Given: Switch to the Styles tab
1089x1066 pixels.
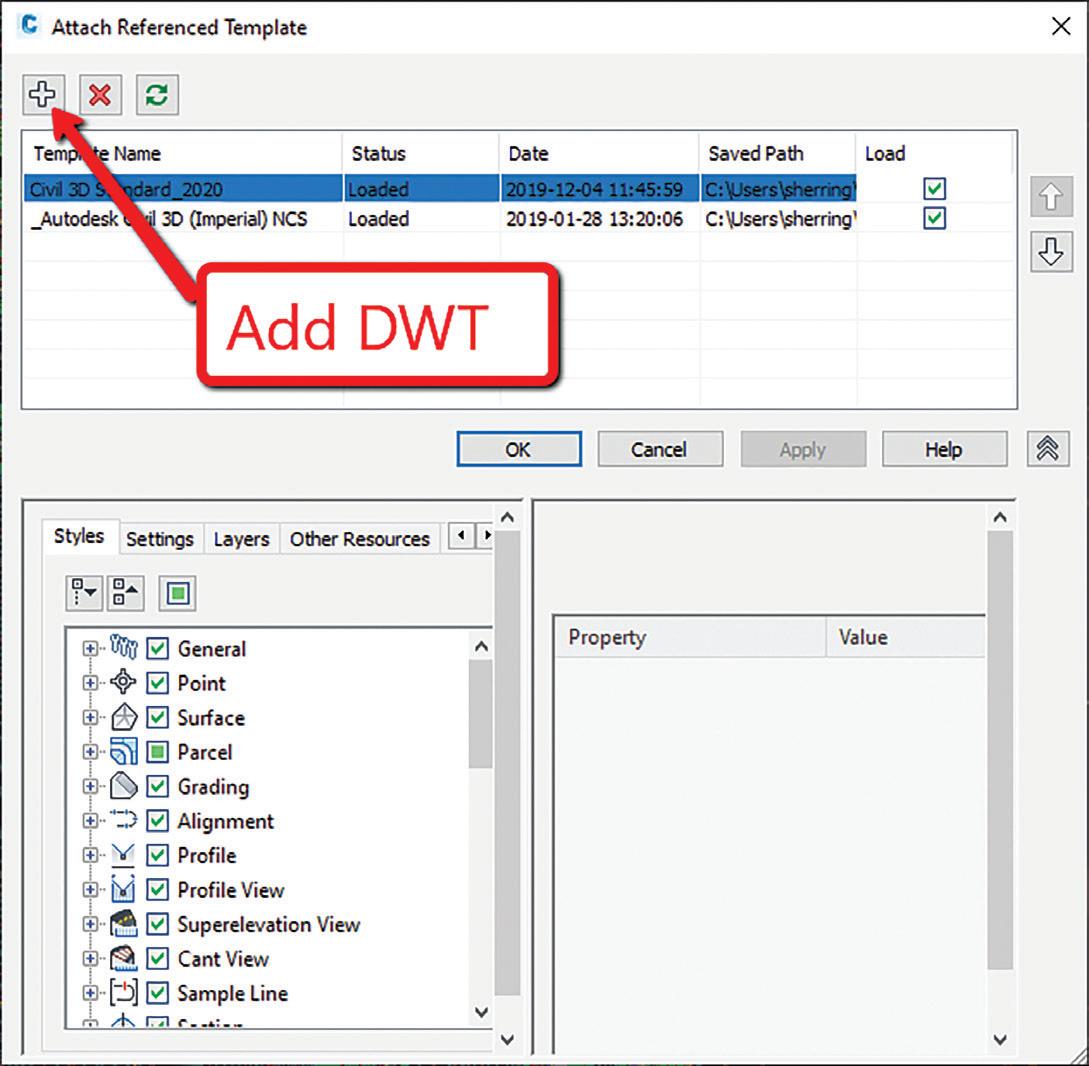Looking at the screenshot, I should click(79, 536).
